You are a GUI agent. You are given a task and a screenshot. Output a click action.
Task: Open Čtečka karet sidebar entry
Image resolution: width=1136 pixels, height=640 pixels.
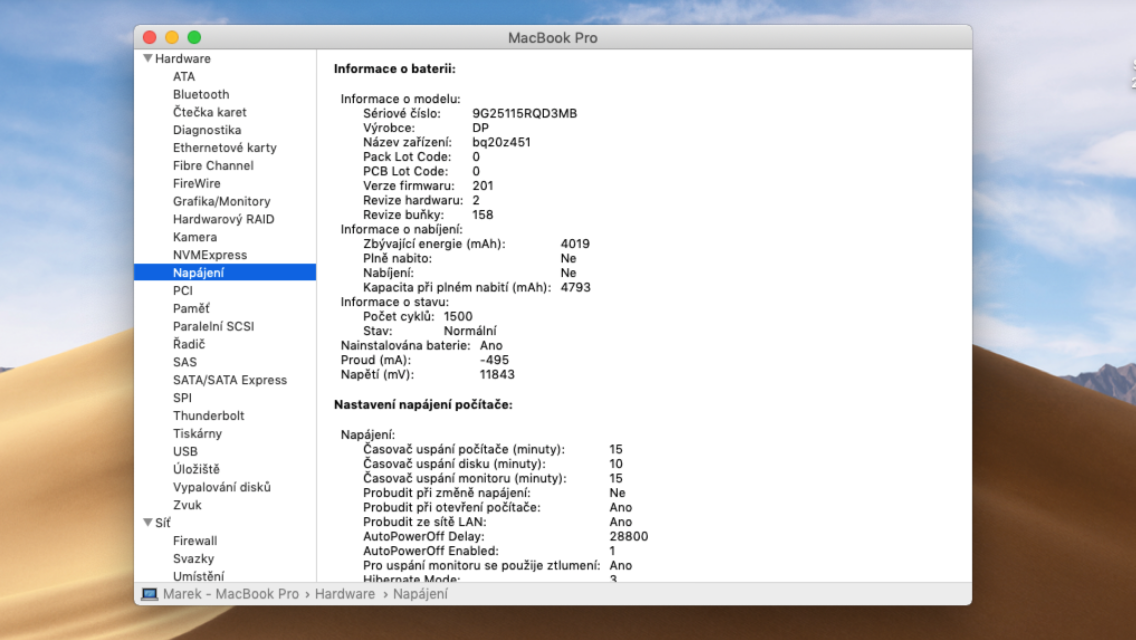(209, 112)
